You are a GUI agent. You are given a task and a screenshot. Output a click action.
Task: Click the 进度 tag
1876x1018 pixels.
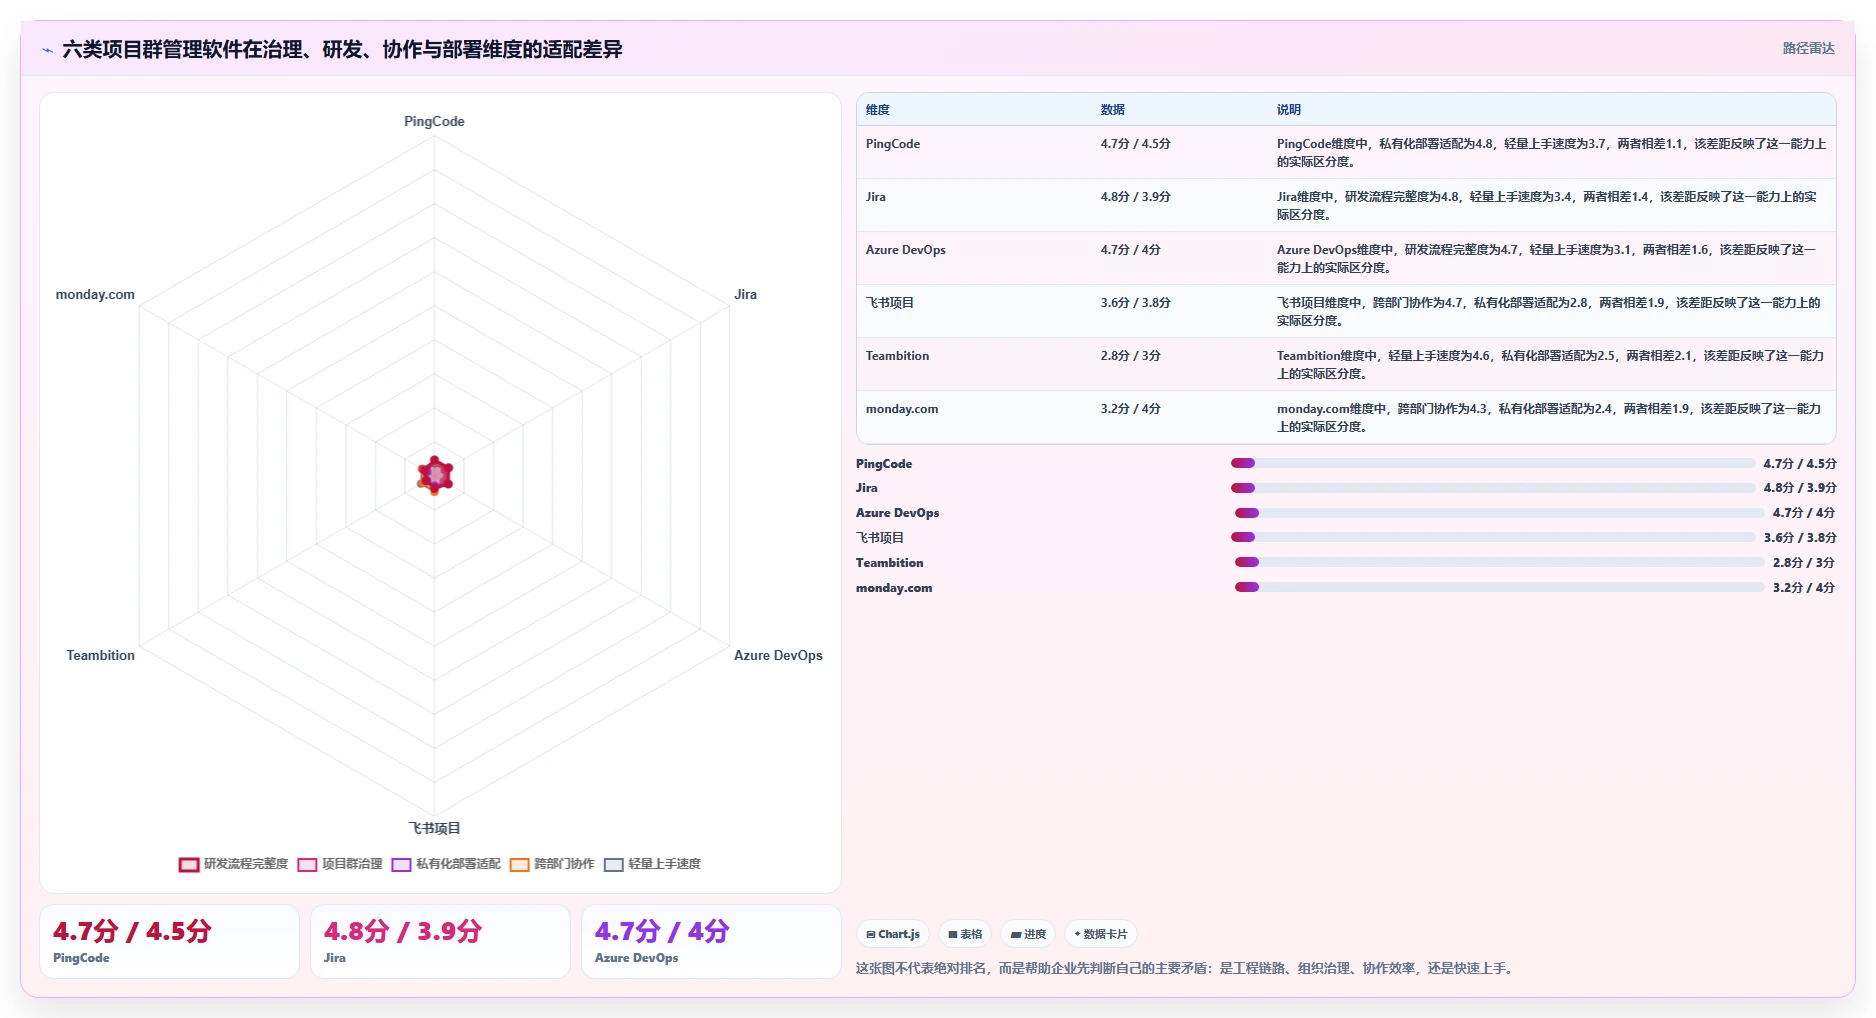(1028, 934)
